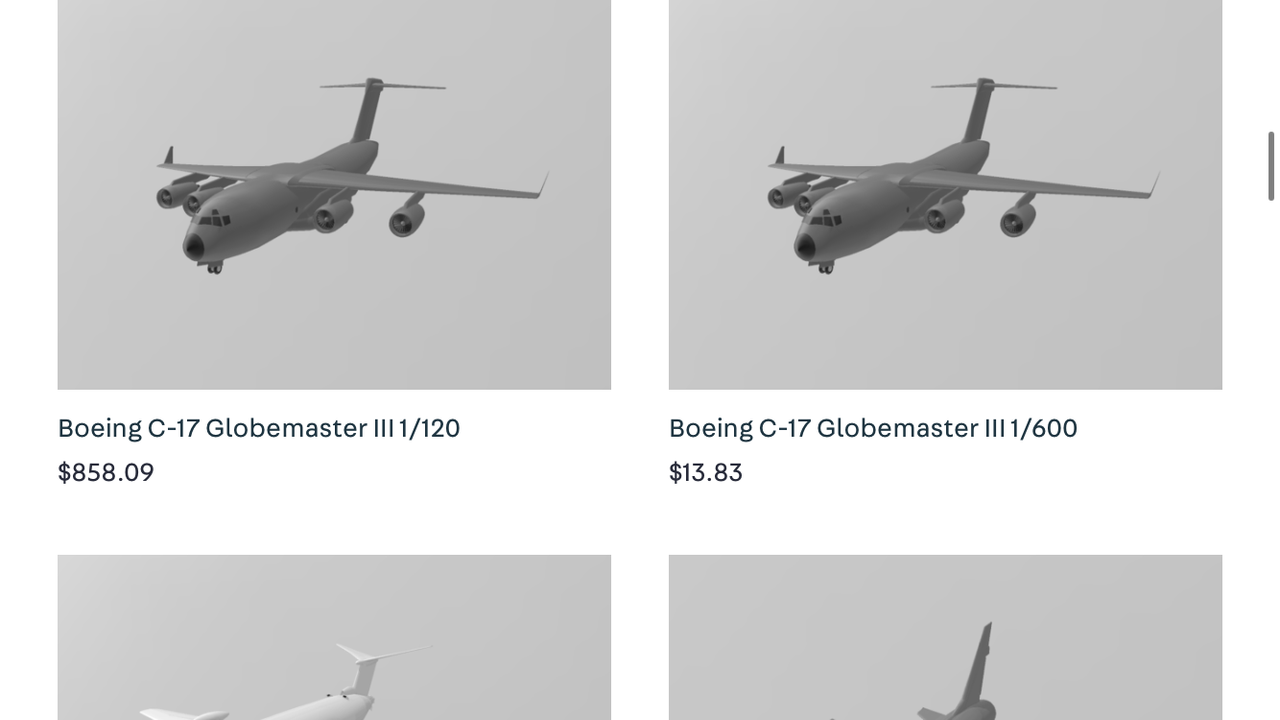Click the Boeing C-17 Globemaster III 1/120 title

click(x=259, y=428)
